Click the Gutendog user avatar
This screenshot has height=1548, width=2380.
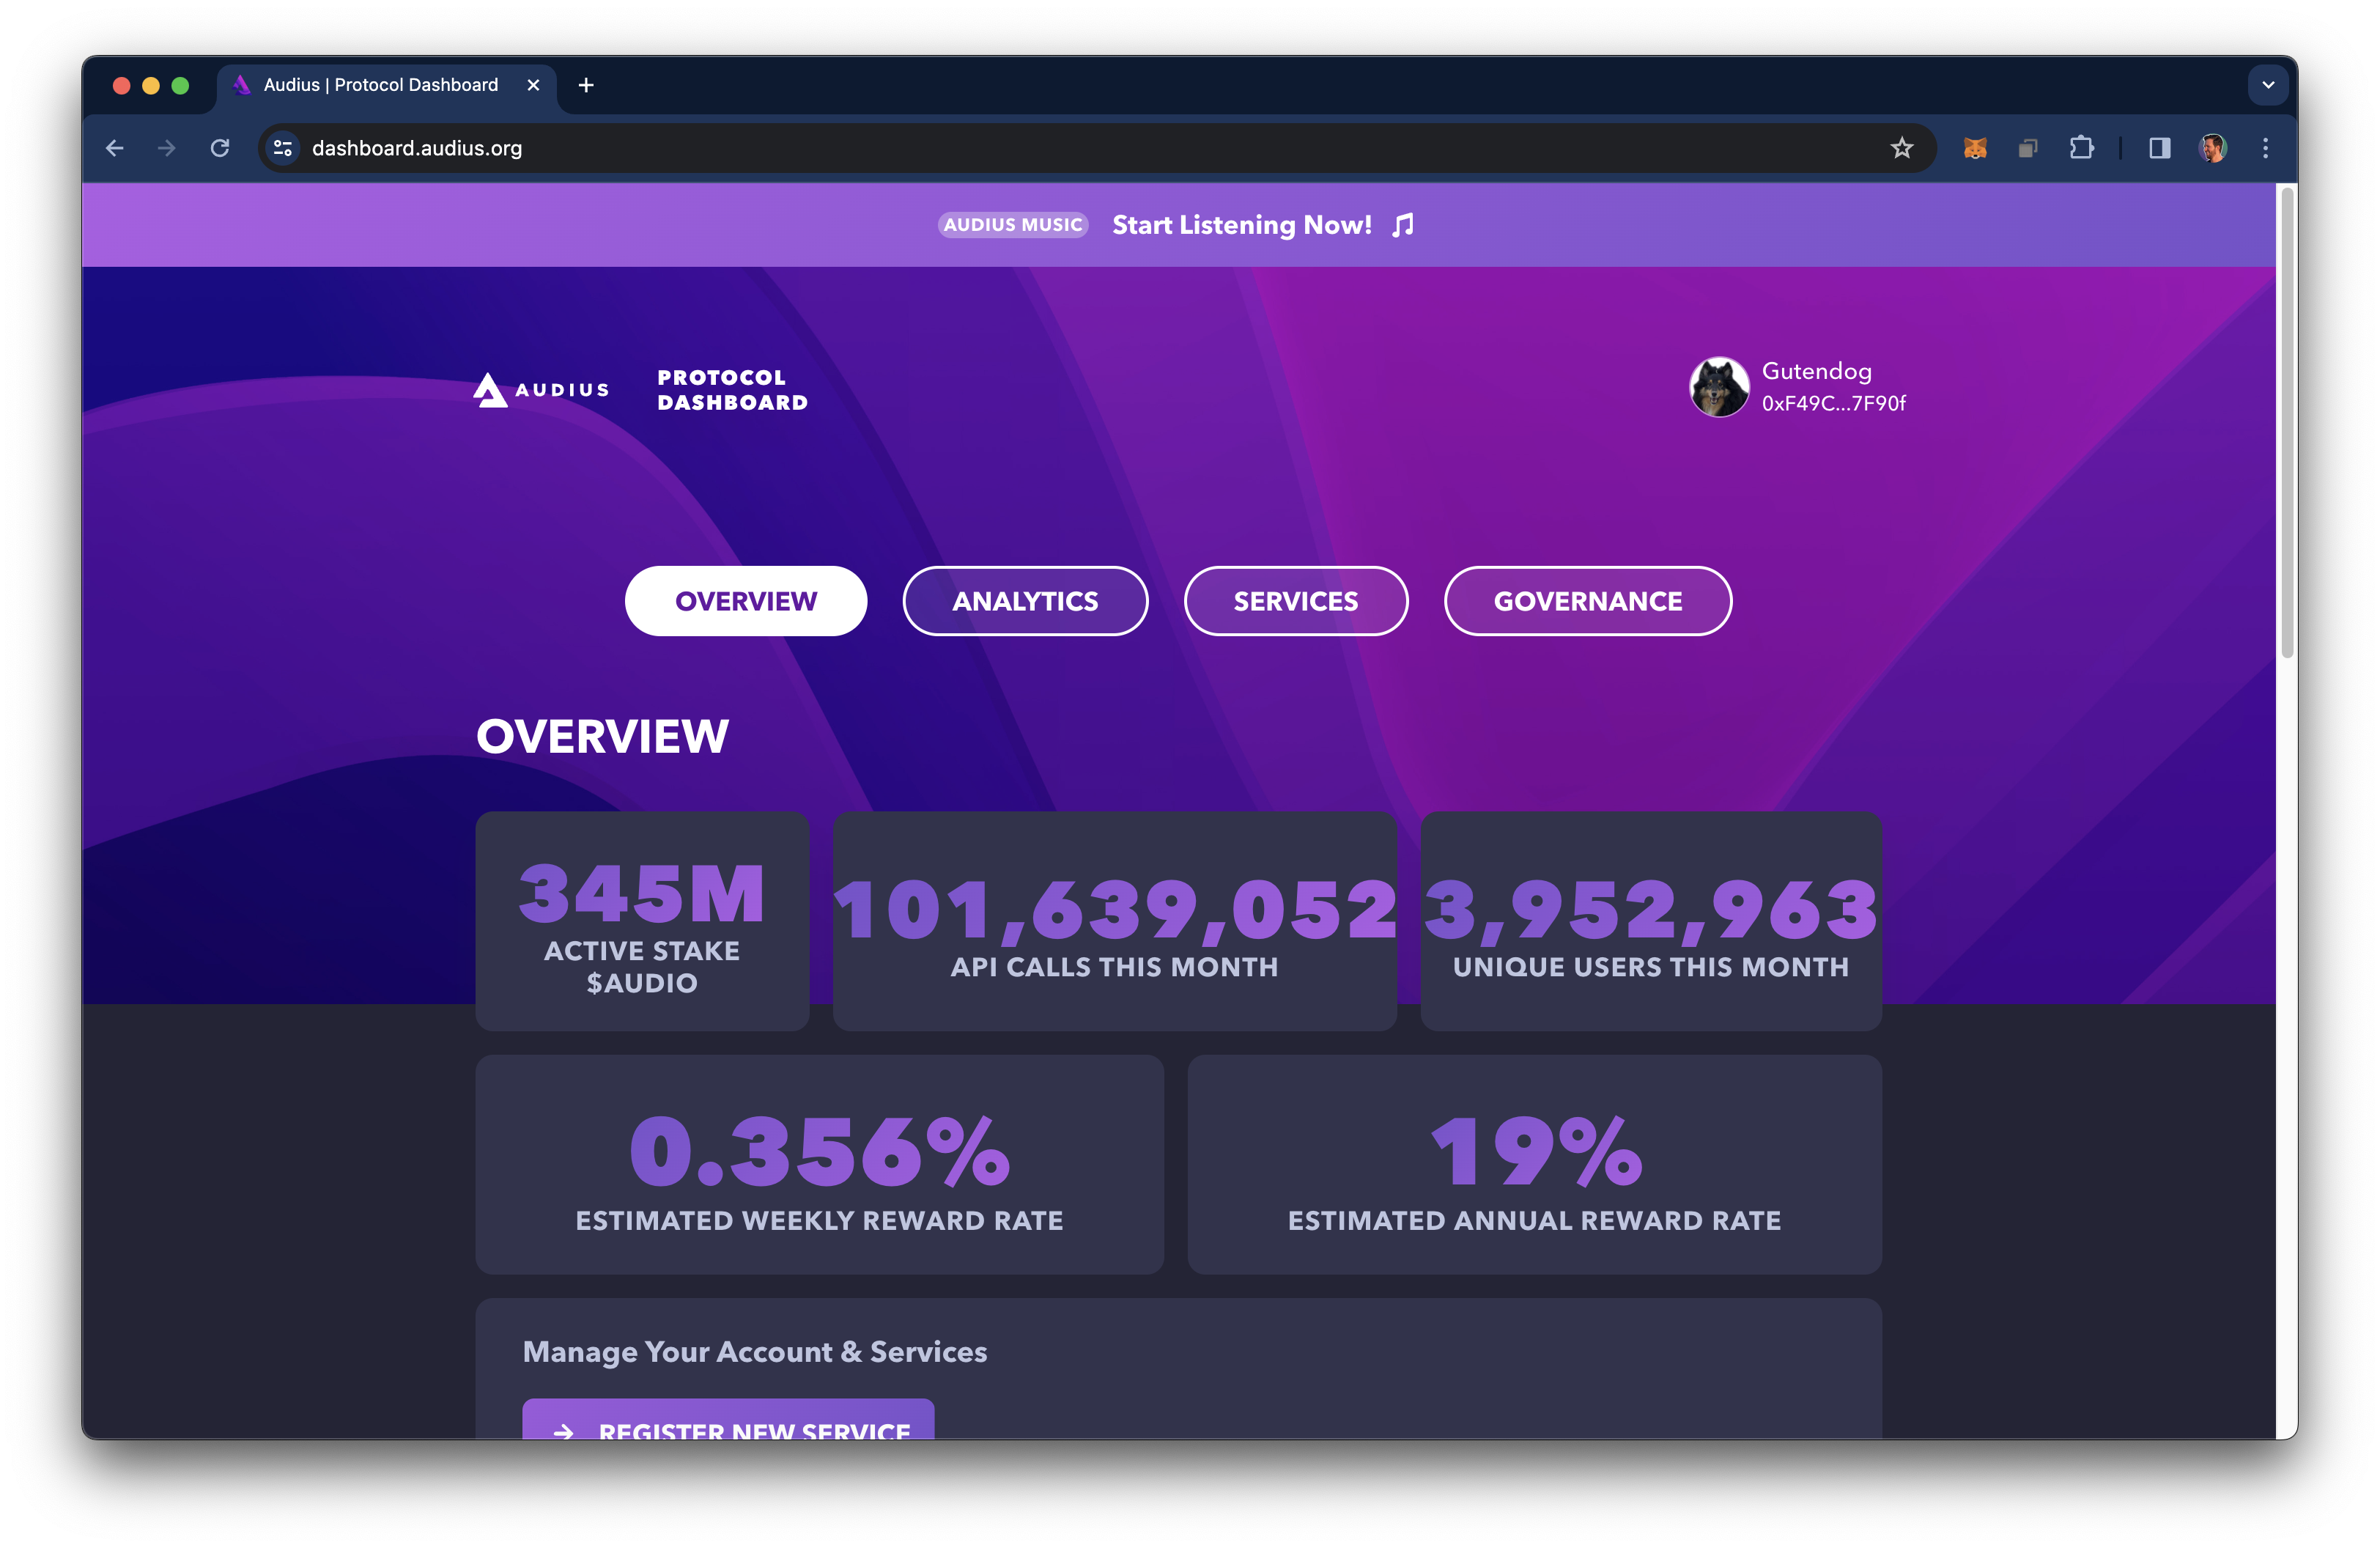click(x=1718, y=387)
